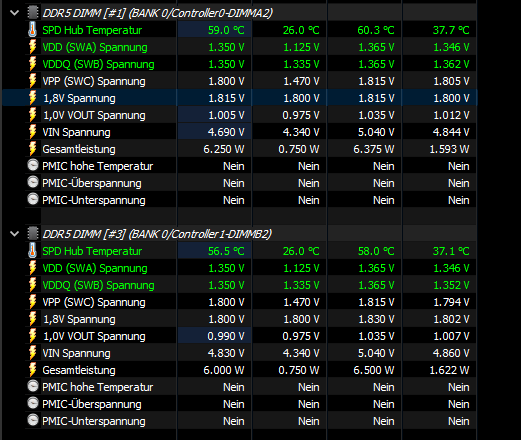The height and width of the screenshot is (440, 521).
Task: Click lightning icon of DIMM #3 VDD (SWA) Spannung
Action: pyautogui.click(x=33, y=268)
